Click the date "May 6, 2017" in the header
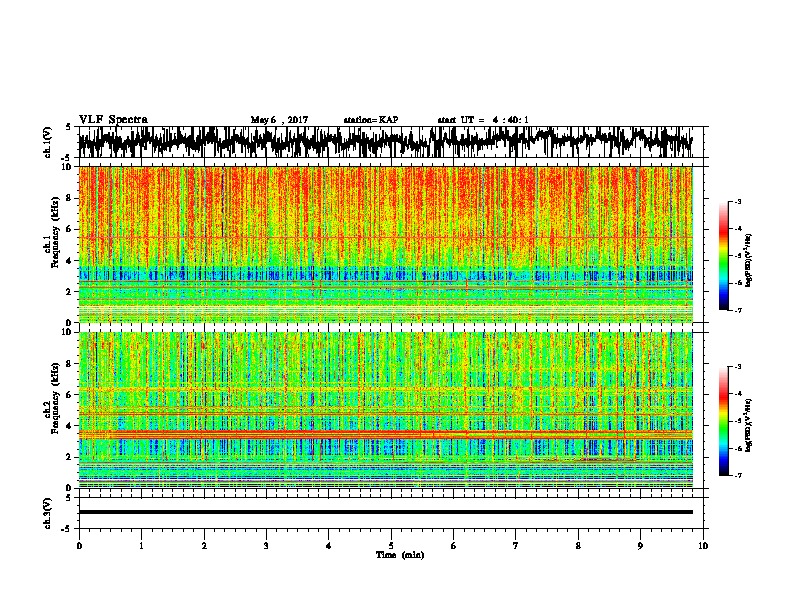 pos(279,120)
